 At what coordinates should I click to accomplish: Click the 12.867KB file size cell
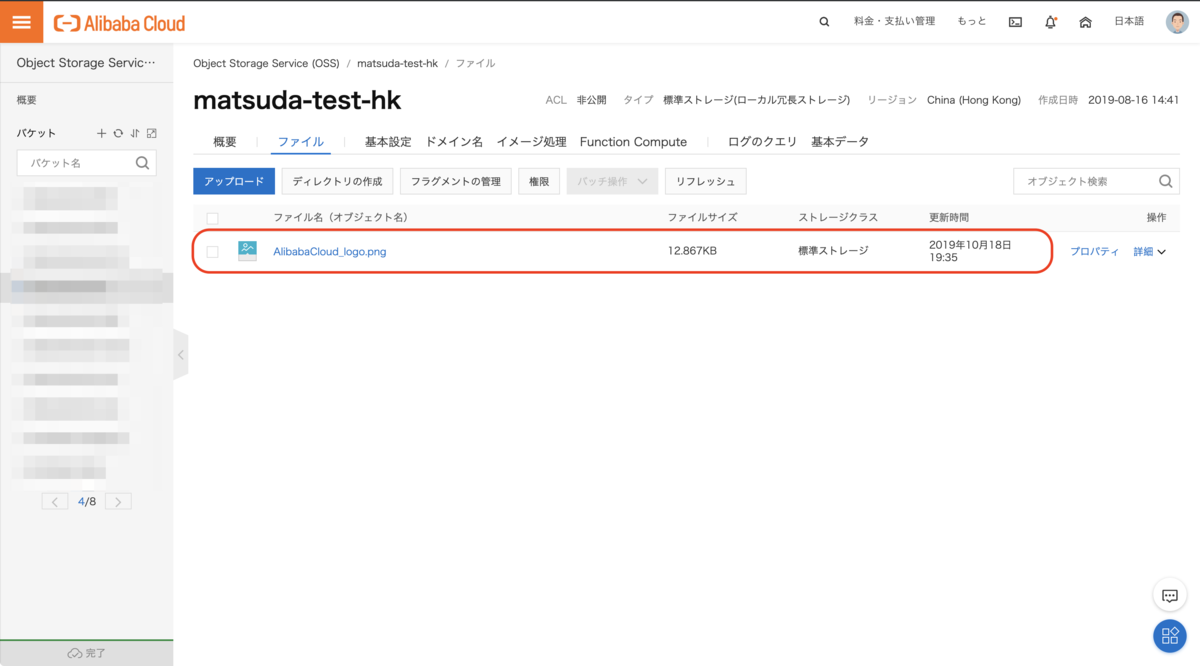(x=692, y=251)
